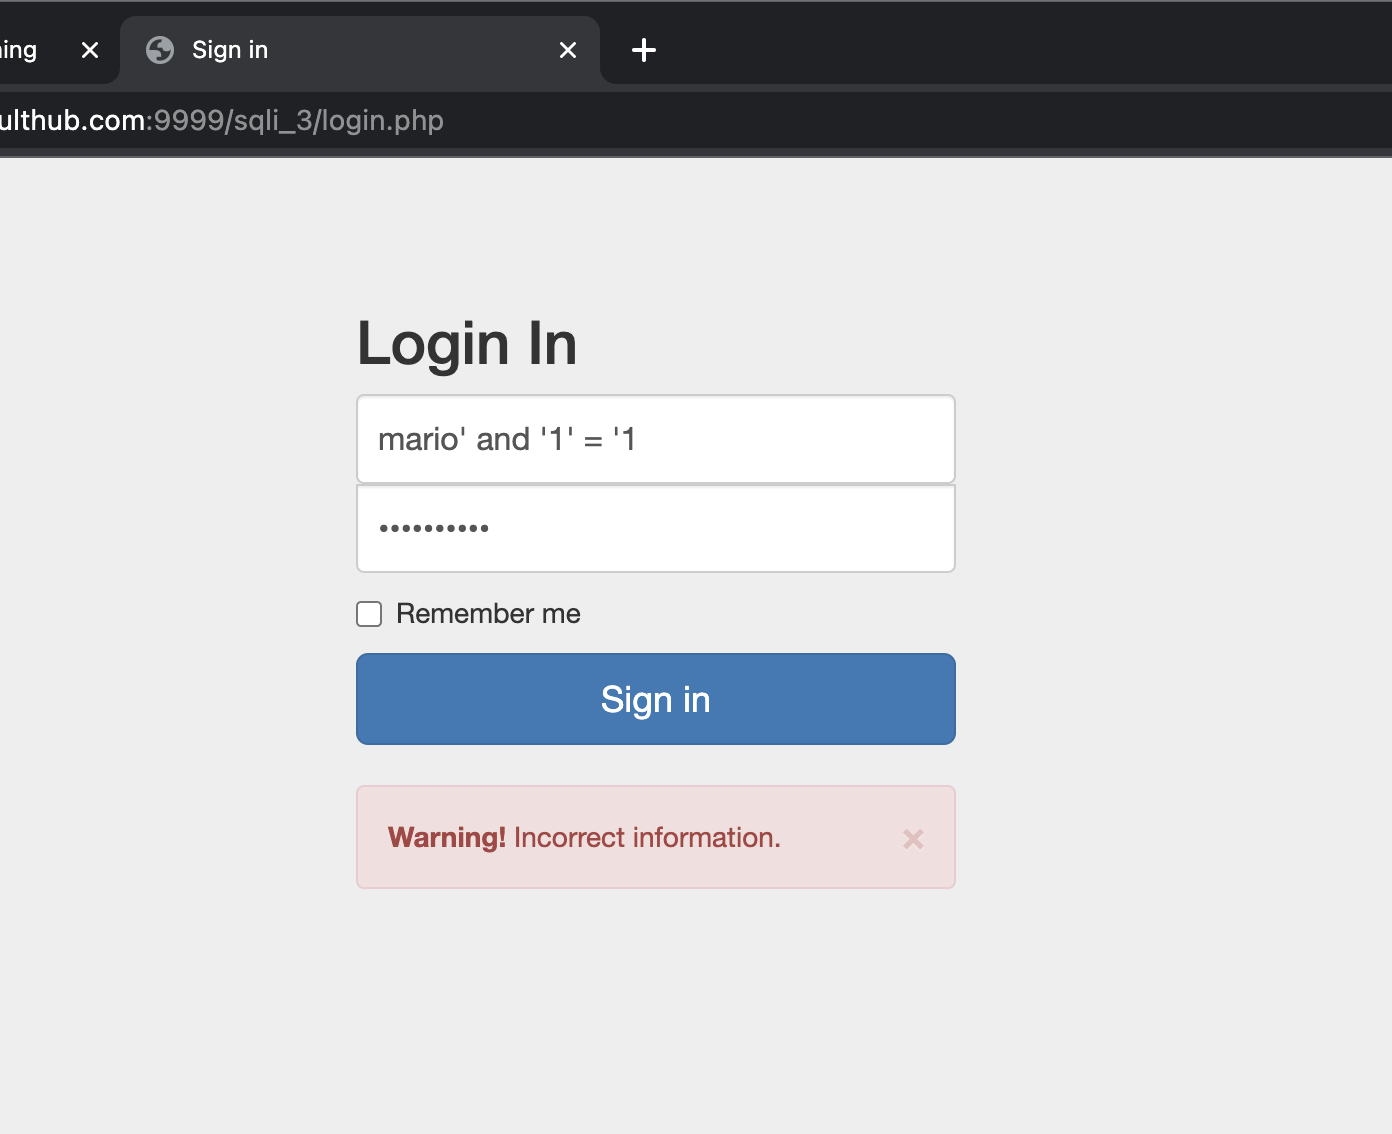Submit with the blue Sign in button
The image size is (1392, 1134).
656,699
